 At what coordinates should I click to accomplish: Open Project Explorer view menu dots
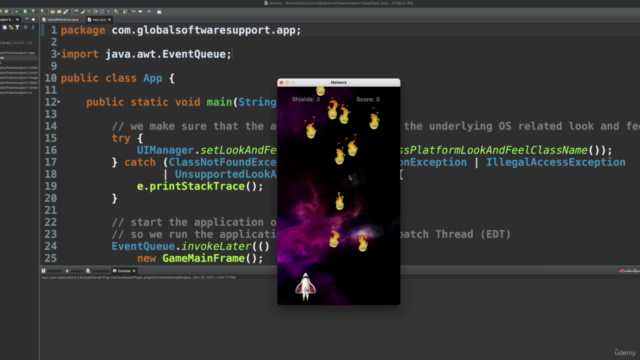(33, 27)
